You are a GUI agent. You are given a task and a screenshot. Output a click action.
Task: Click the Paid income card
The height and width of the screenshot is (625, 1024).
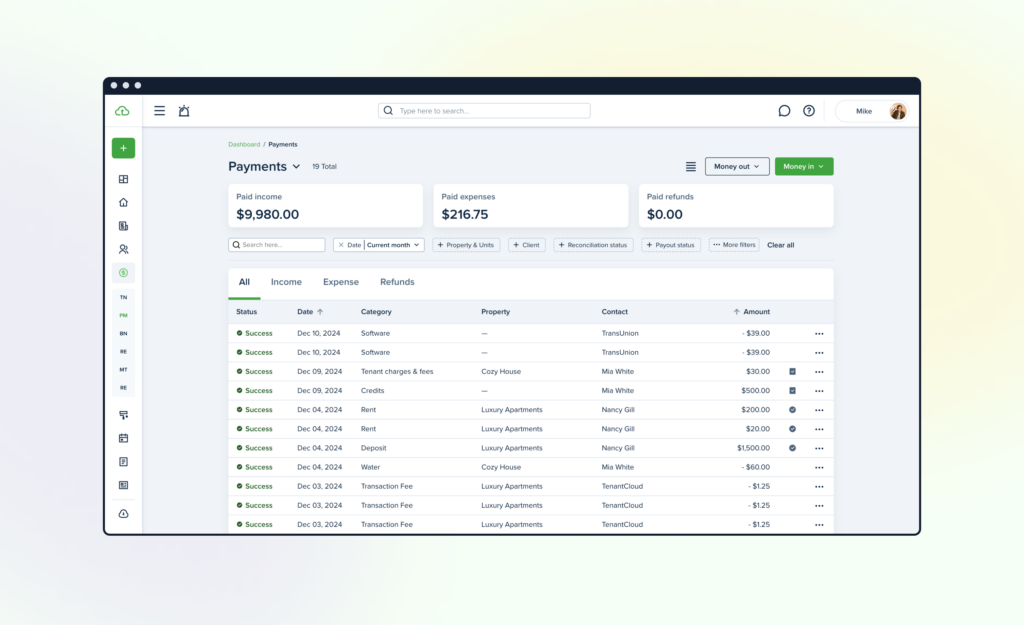[x=325, y=206]
